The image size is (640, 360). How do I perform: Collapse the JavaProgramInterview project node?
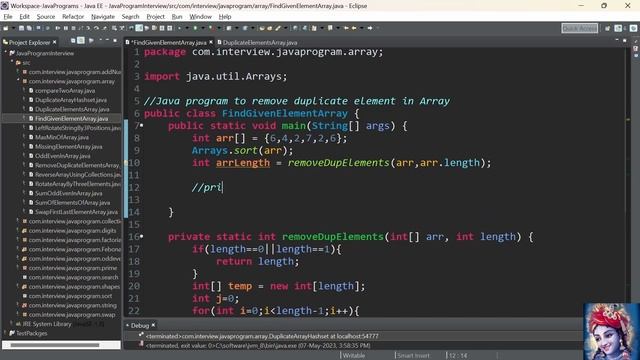[6, 53]
